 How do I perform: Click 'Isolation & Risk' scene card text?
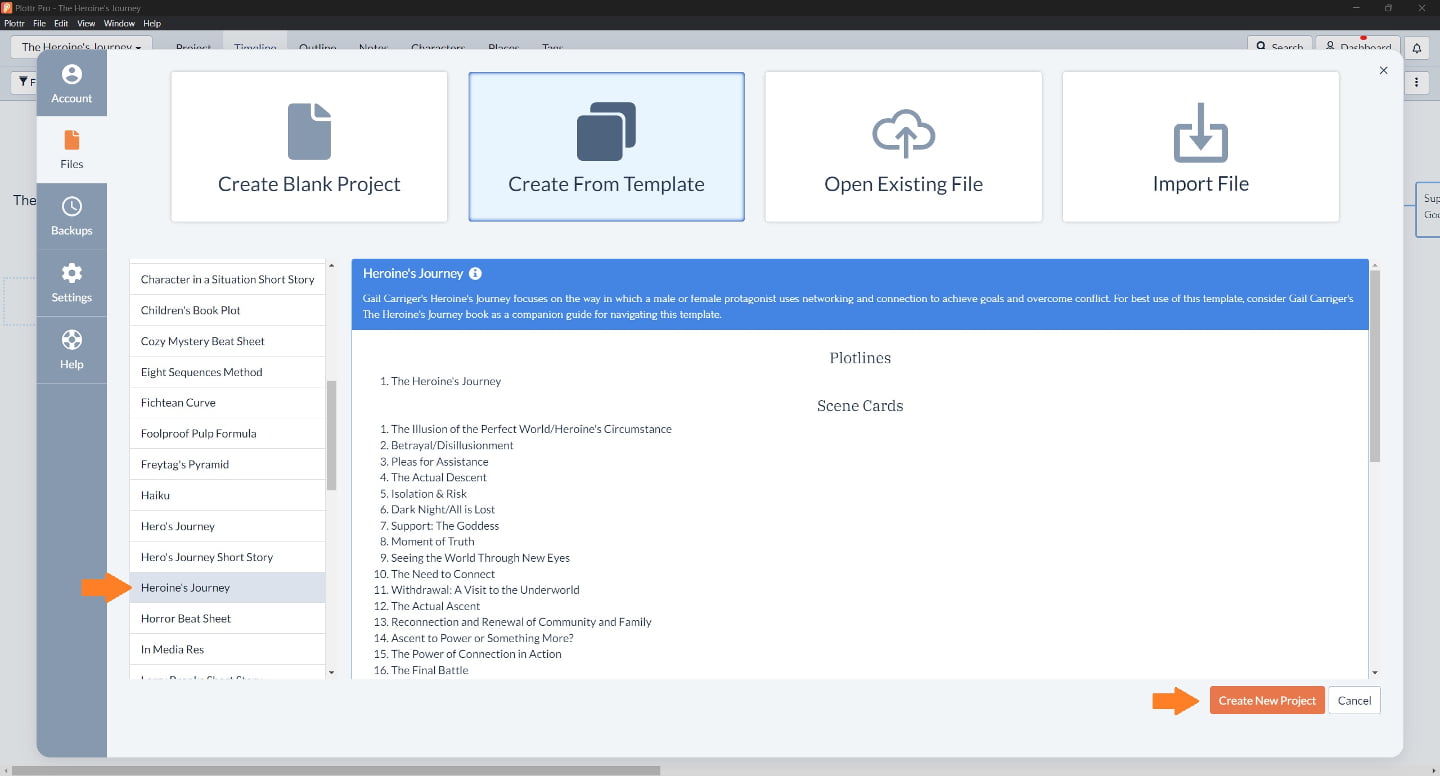[x=429, y=494]
